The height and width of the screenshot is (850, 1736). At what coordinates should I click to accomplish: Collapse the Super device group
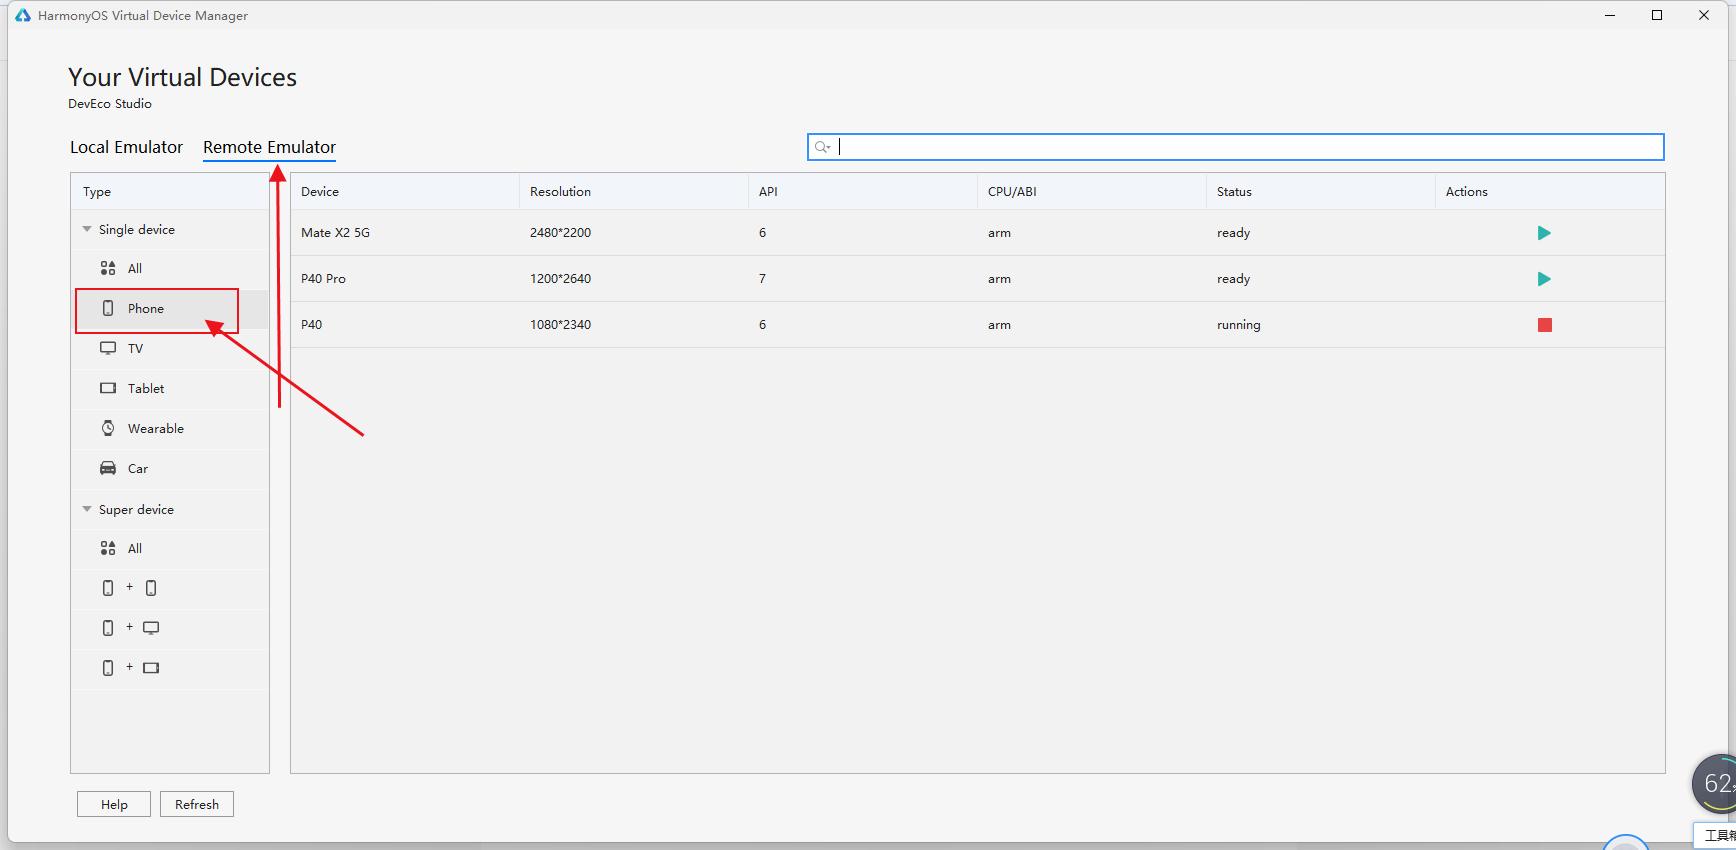point(87,509)
